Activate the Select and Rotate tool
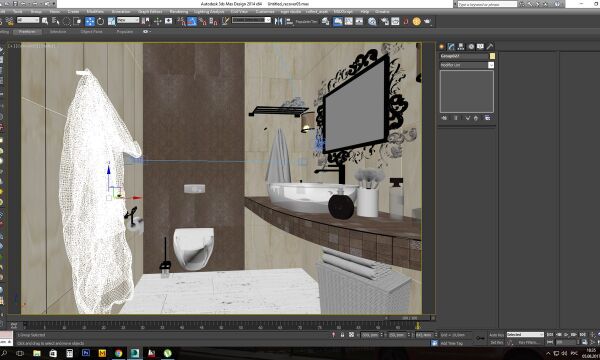Image resolution: width=600 pixels, height=360 pixels. click(x=100, y=21)
